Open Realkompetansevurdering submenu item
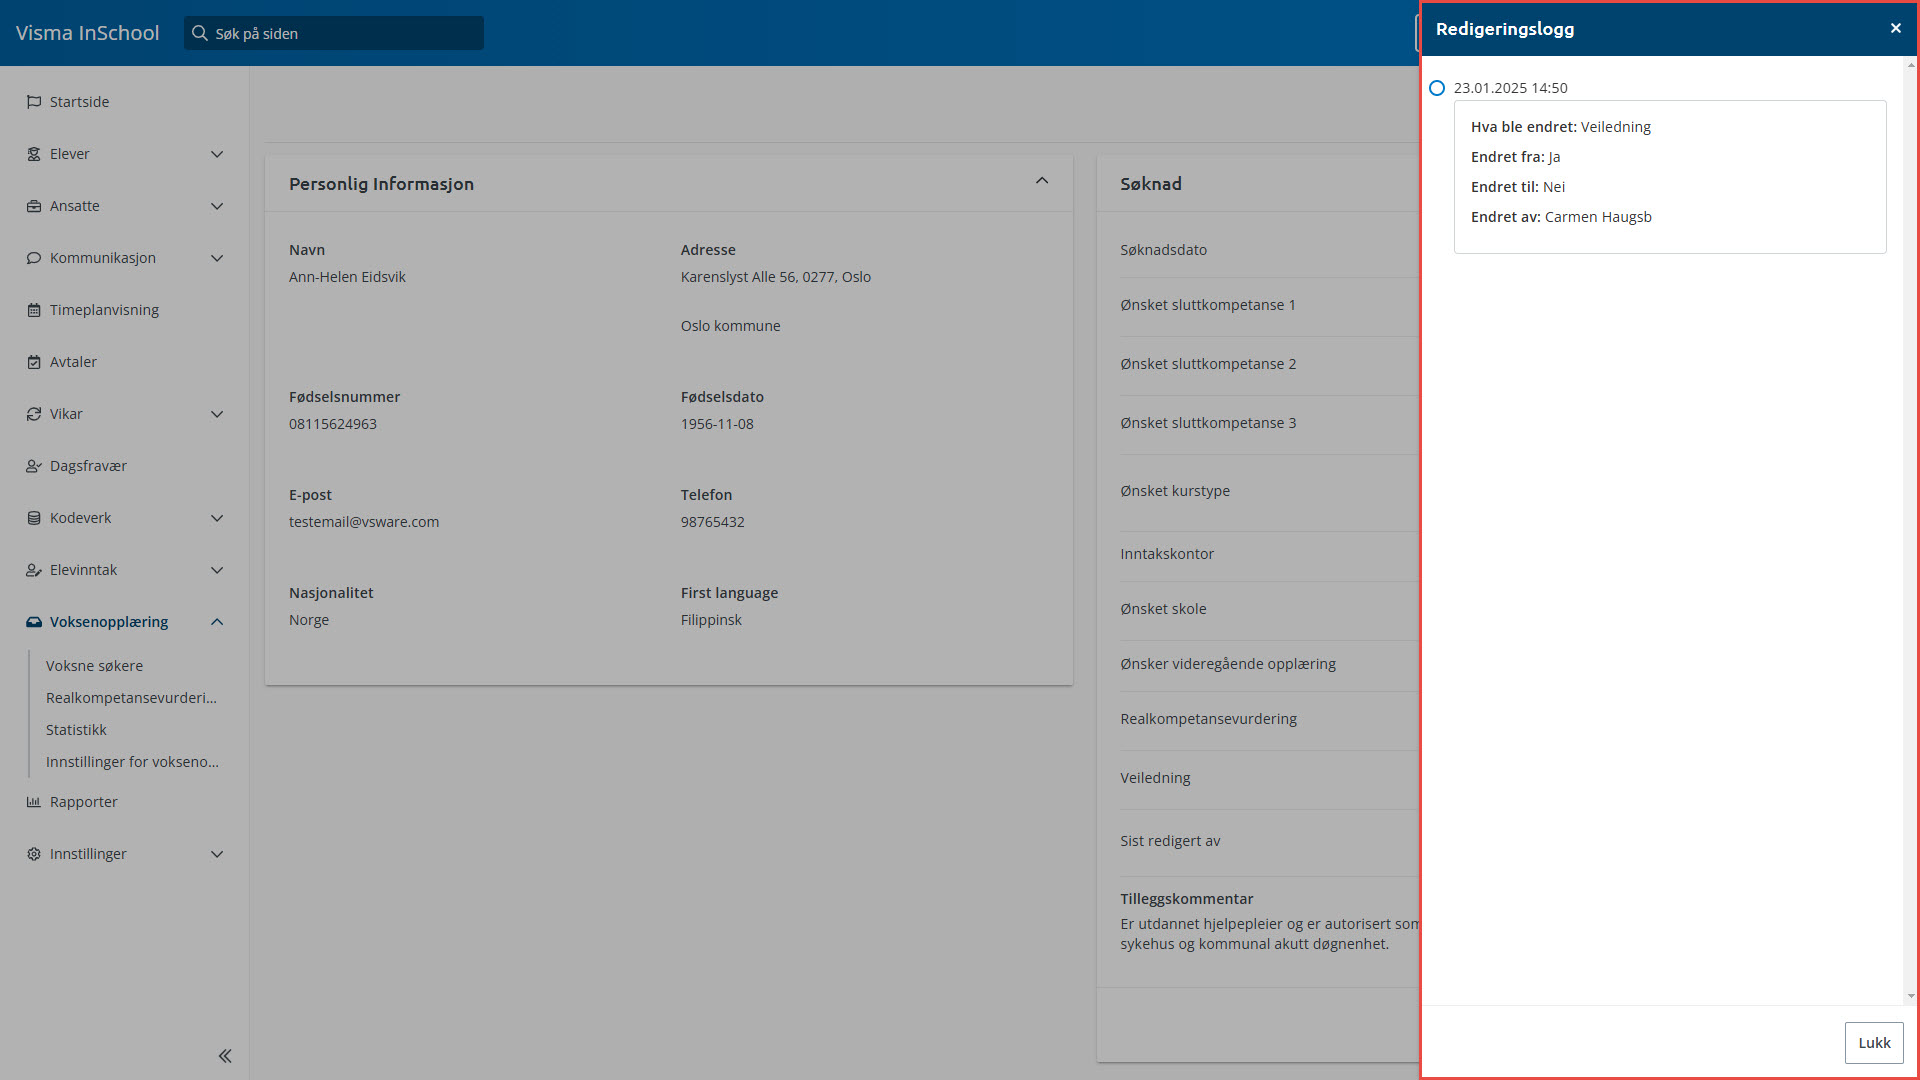 131,698
